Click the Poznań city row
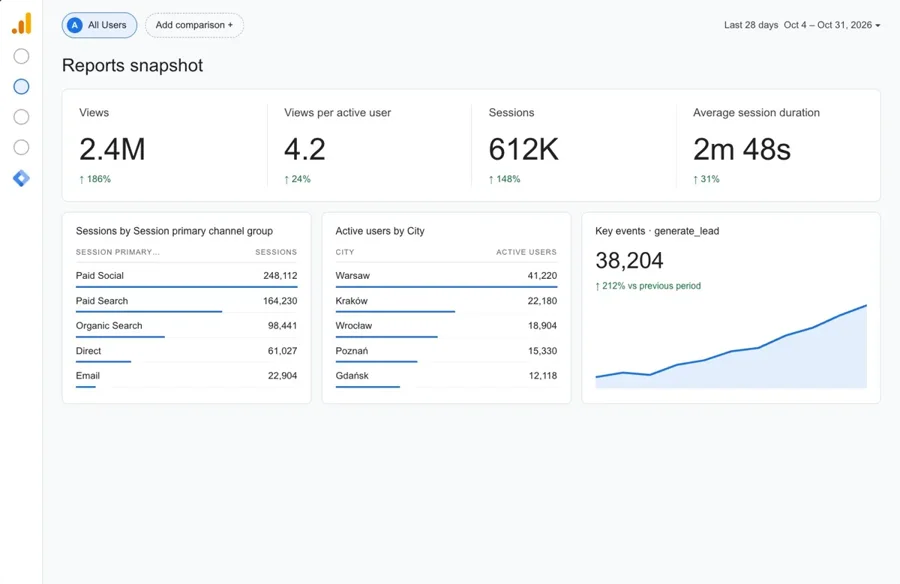The height and width of the screenshot is (584, 900). 446,351
